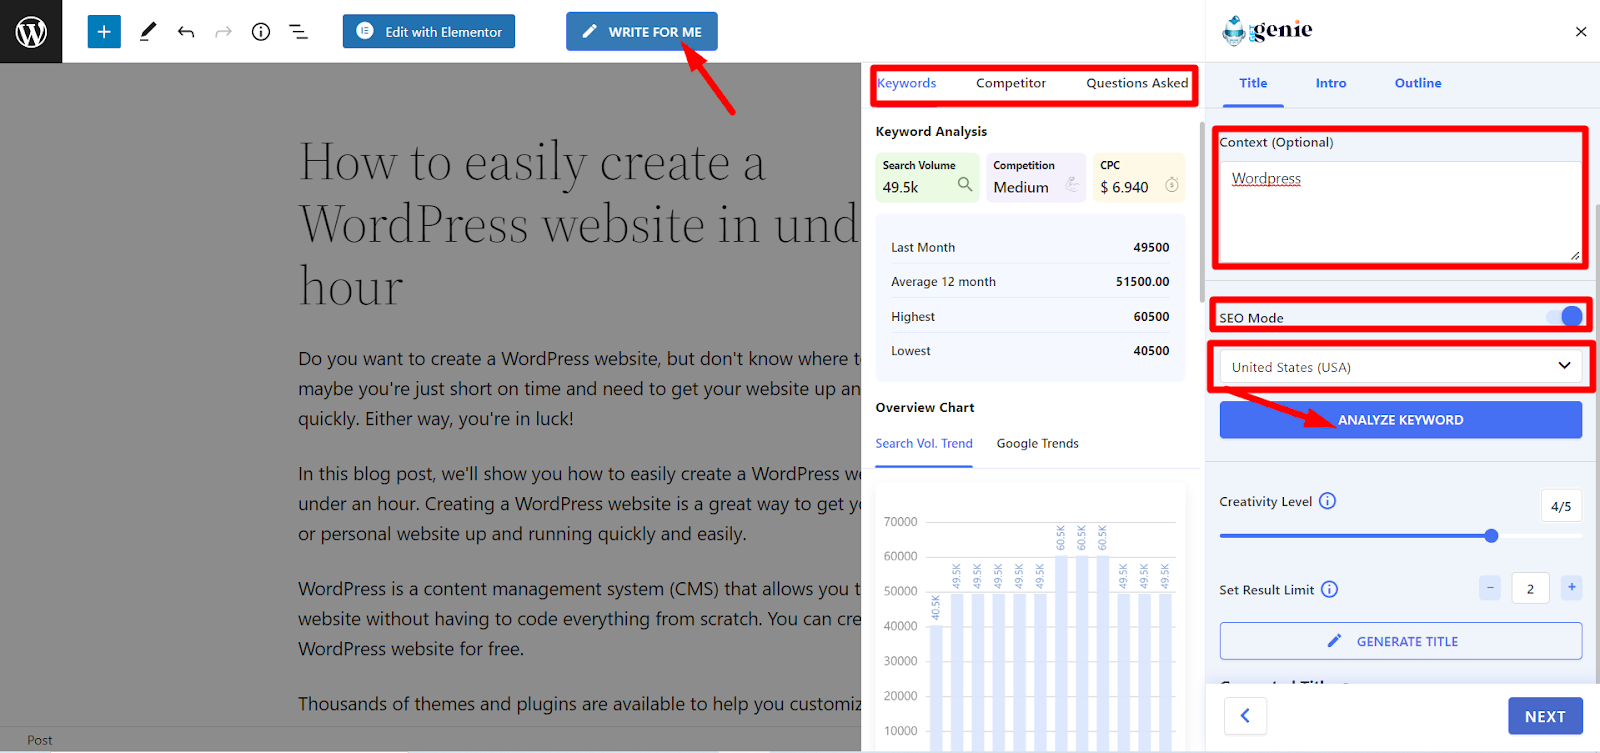The image size is (1600, 753).
Task: Click the Search Volume 49.5k value
Action: point(900,187)
